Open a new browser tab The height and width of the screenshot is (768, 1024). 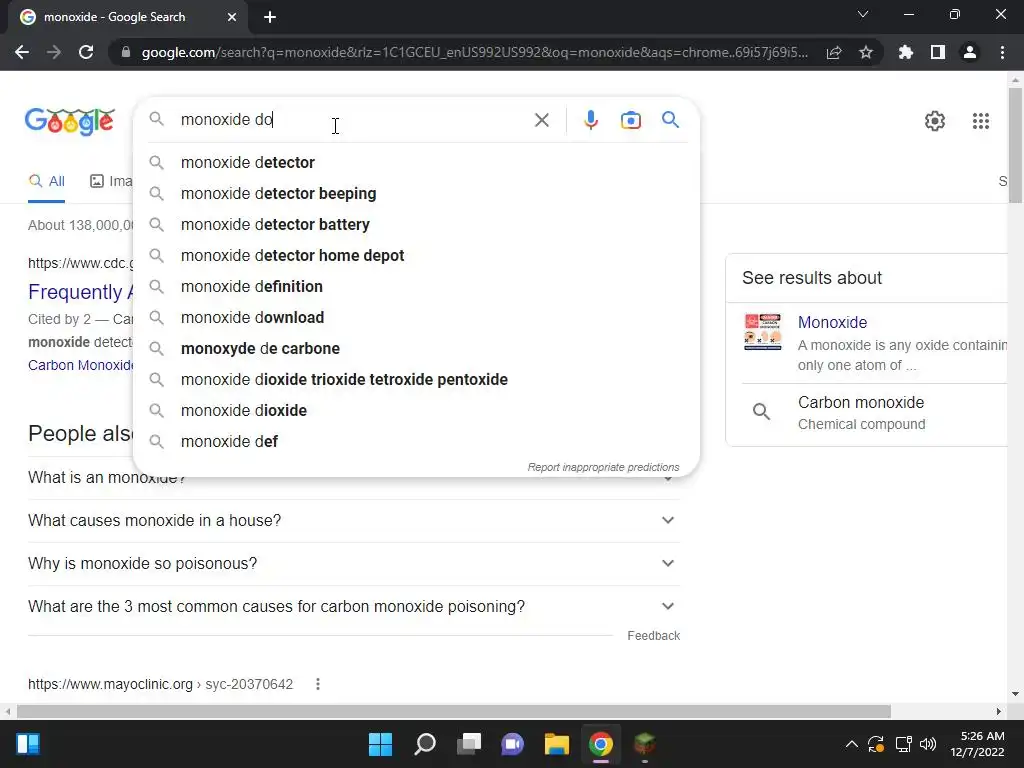(x=270, y=17)
